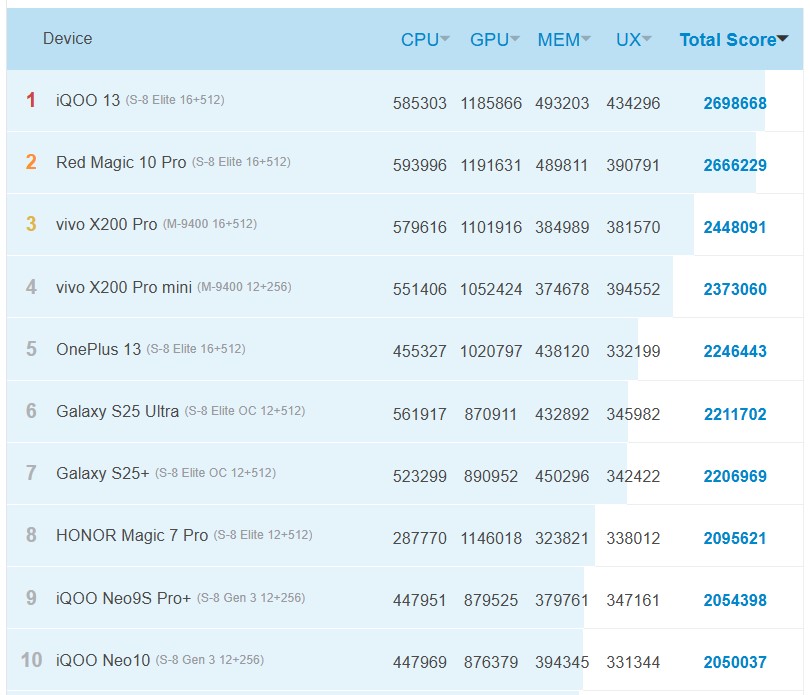Select iQOO Neo9S Pro+ device
This screenshot has height=695, width=810.
(123, 598)
